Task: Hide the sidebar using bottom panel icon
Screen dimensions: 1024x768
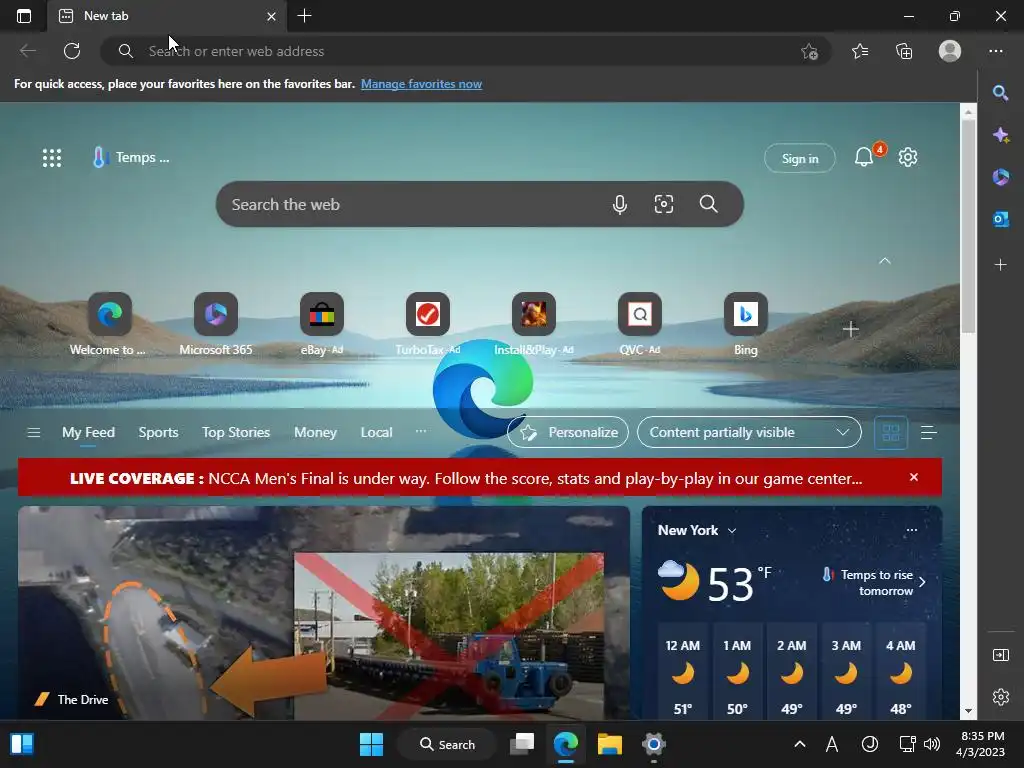Action: tap(1000, 654)
